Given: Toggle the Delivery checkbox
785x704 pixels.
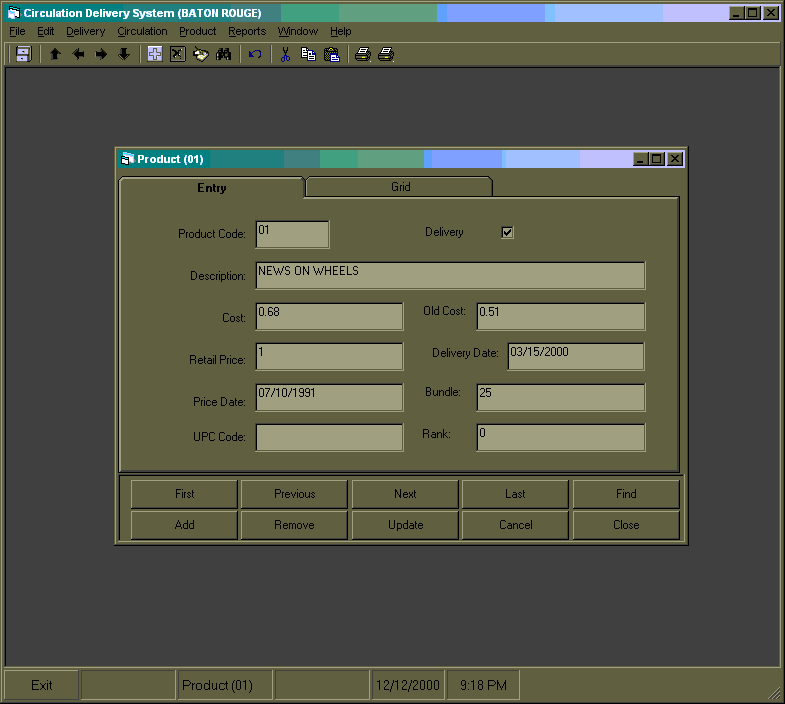Looking at the screenshot, I should click(x=507, y=233).
